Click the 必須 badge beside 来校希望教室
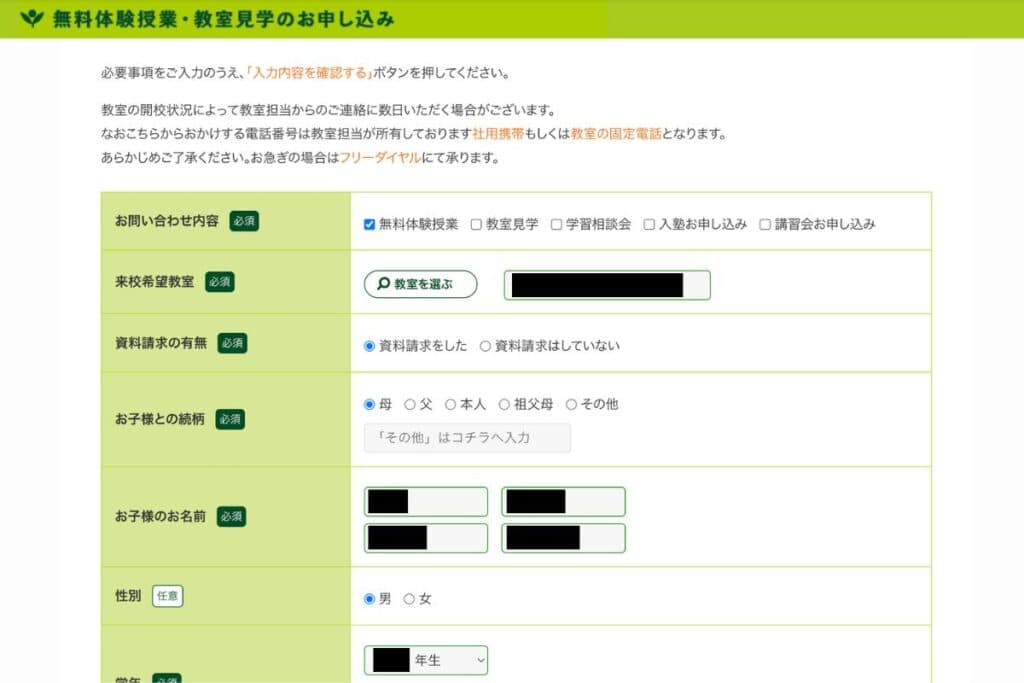The image size is (1024, 683). coord(220,281)
